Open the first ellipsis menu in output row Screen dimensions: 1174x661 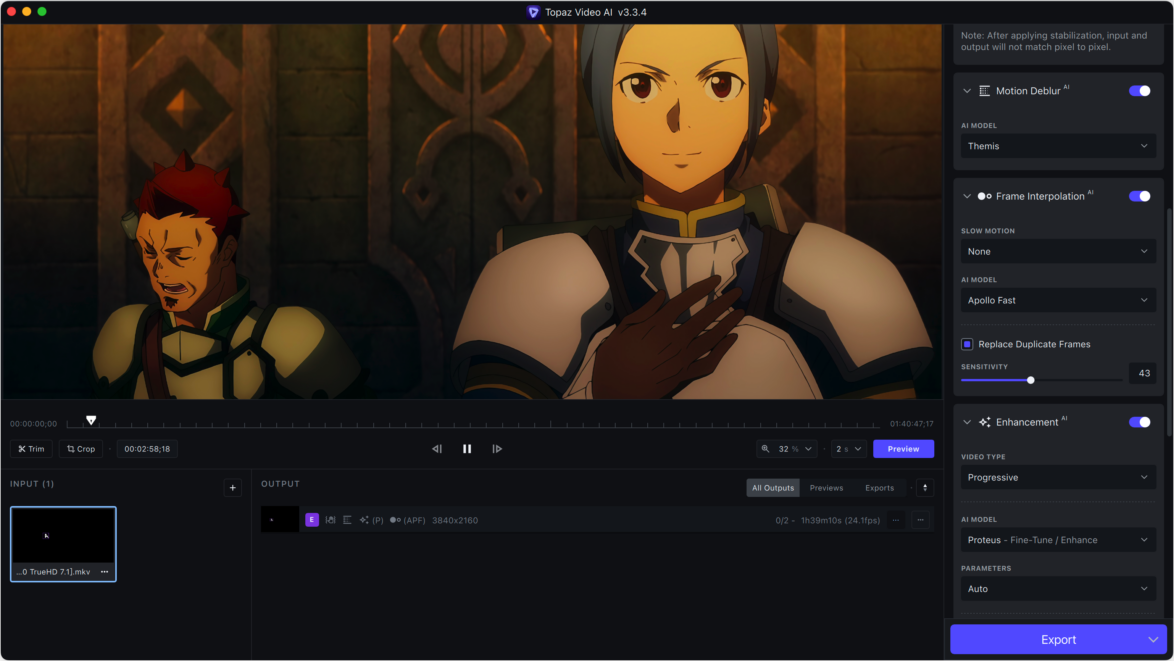point(895,520)
